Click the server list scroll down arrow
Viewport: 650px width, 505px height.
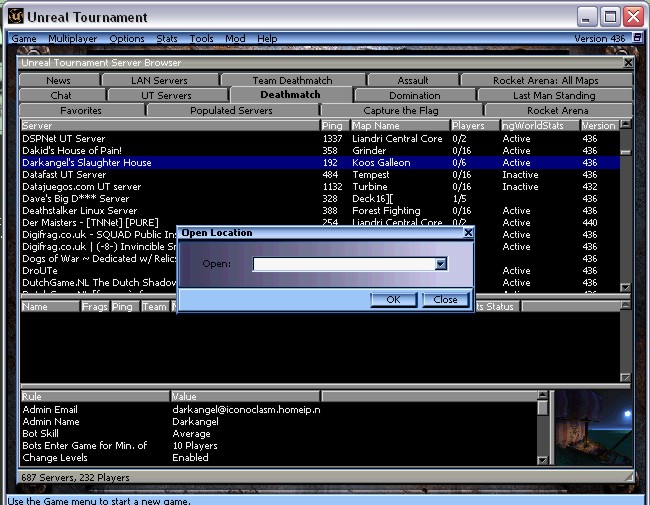[x=626, y=287]
